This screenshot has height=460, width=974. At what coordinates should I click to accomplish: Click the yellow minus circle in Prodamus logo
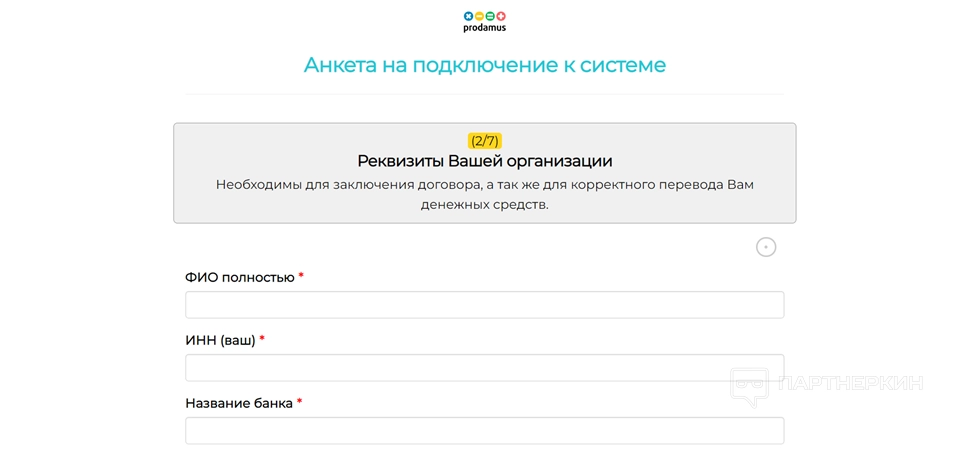coord(479,16)
